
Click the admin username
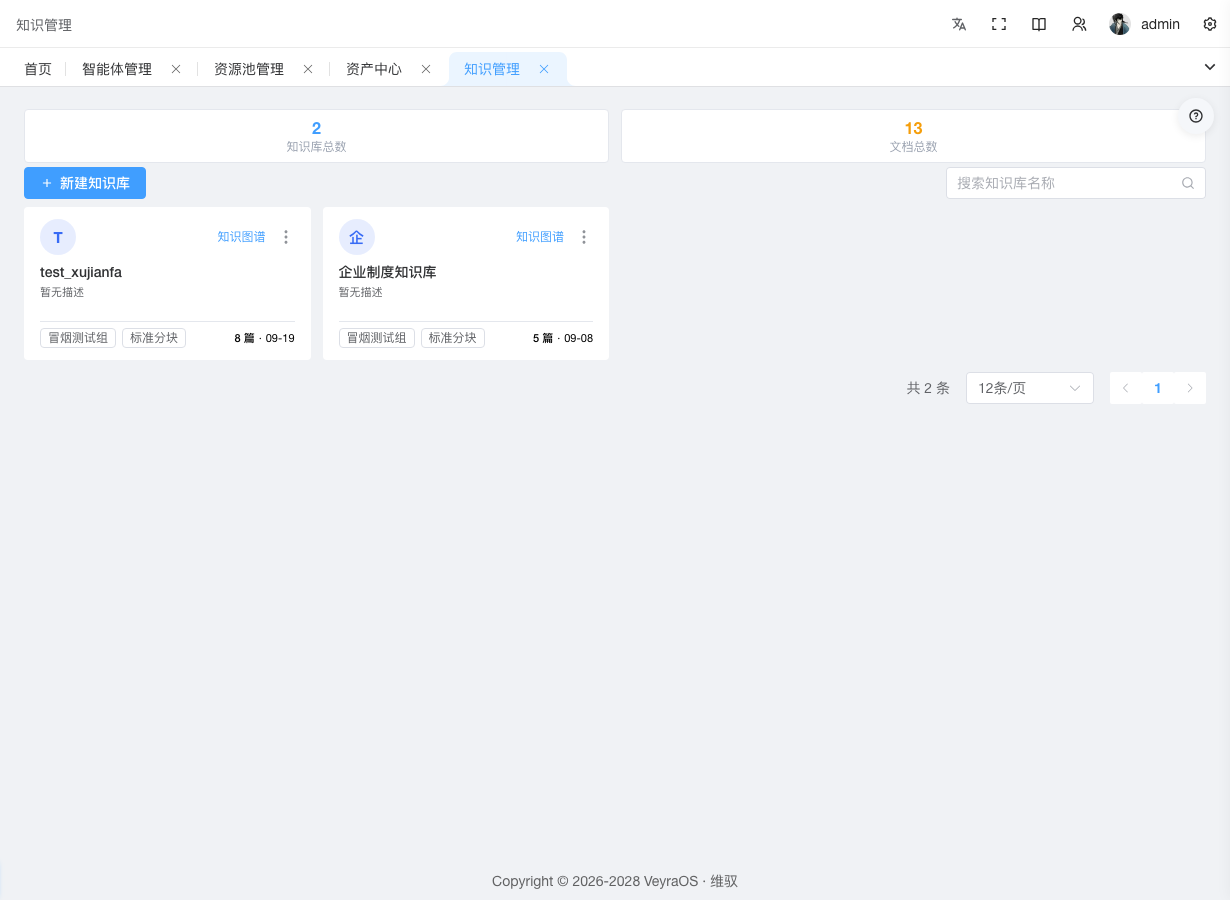1160,24
